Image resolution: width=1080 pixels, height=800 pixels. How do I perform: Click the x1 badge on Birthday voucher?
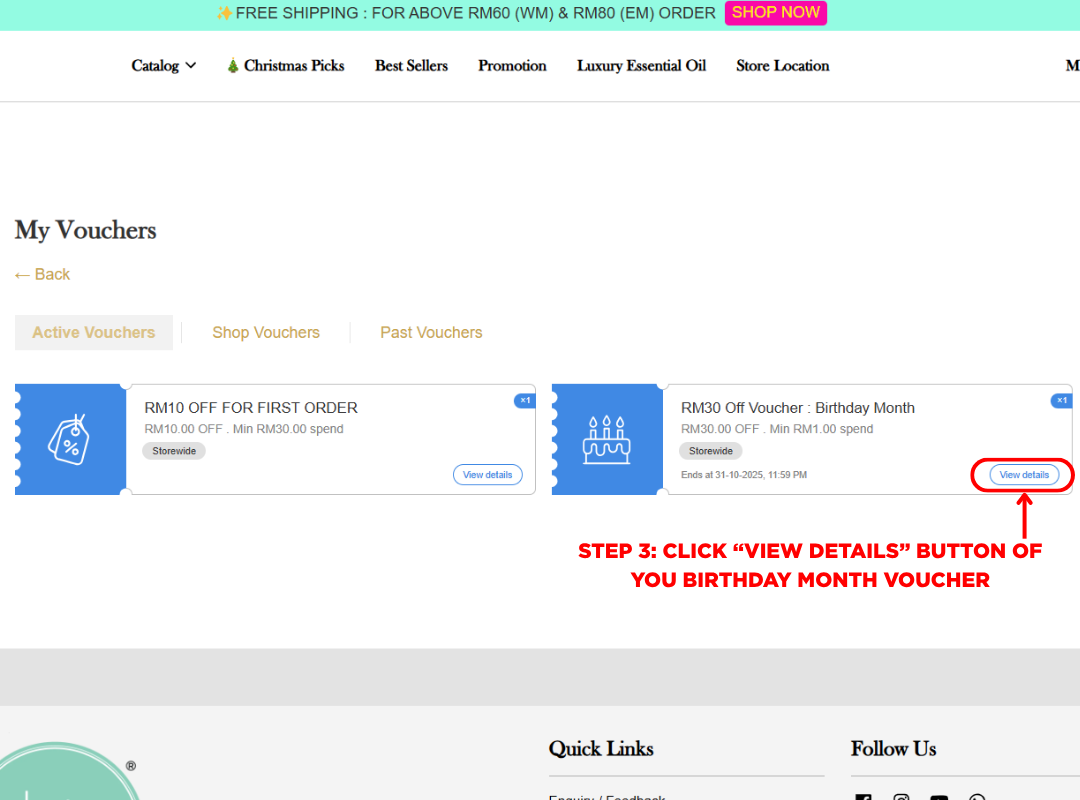point(1060,400)
